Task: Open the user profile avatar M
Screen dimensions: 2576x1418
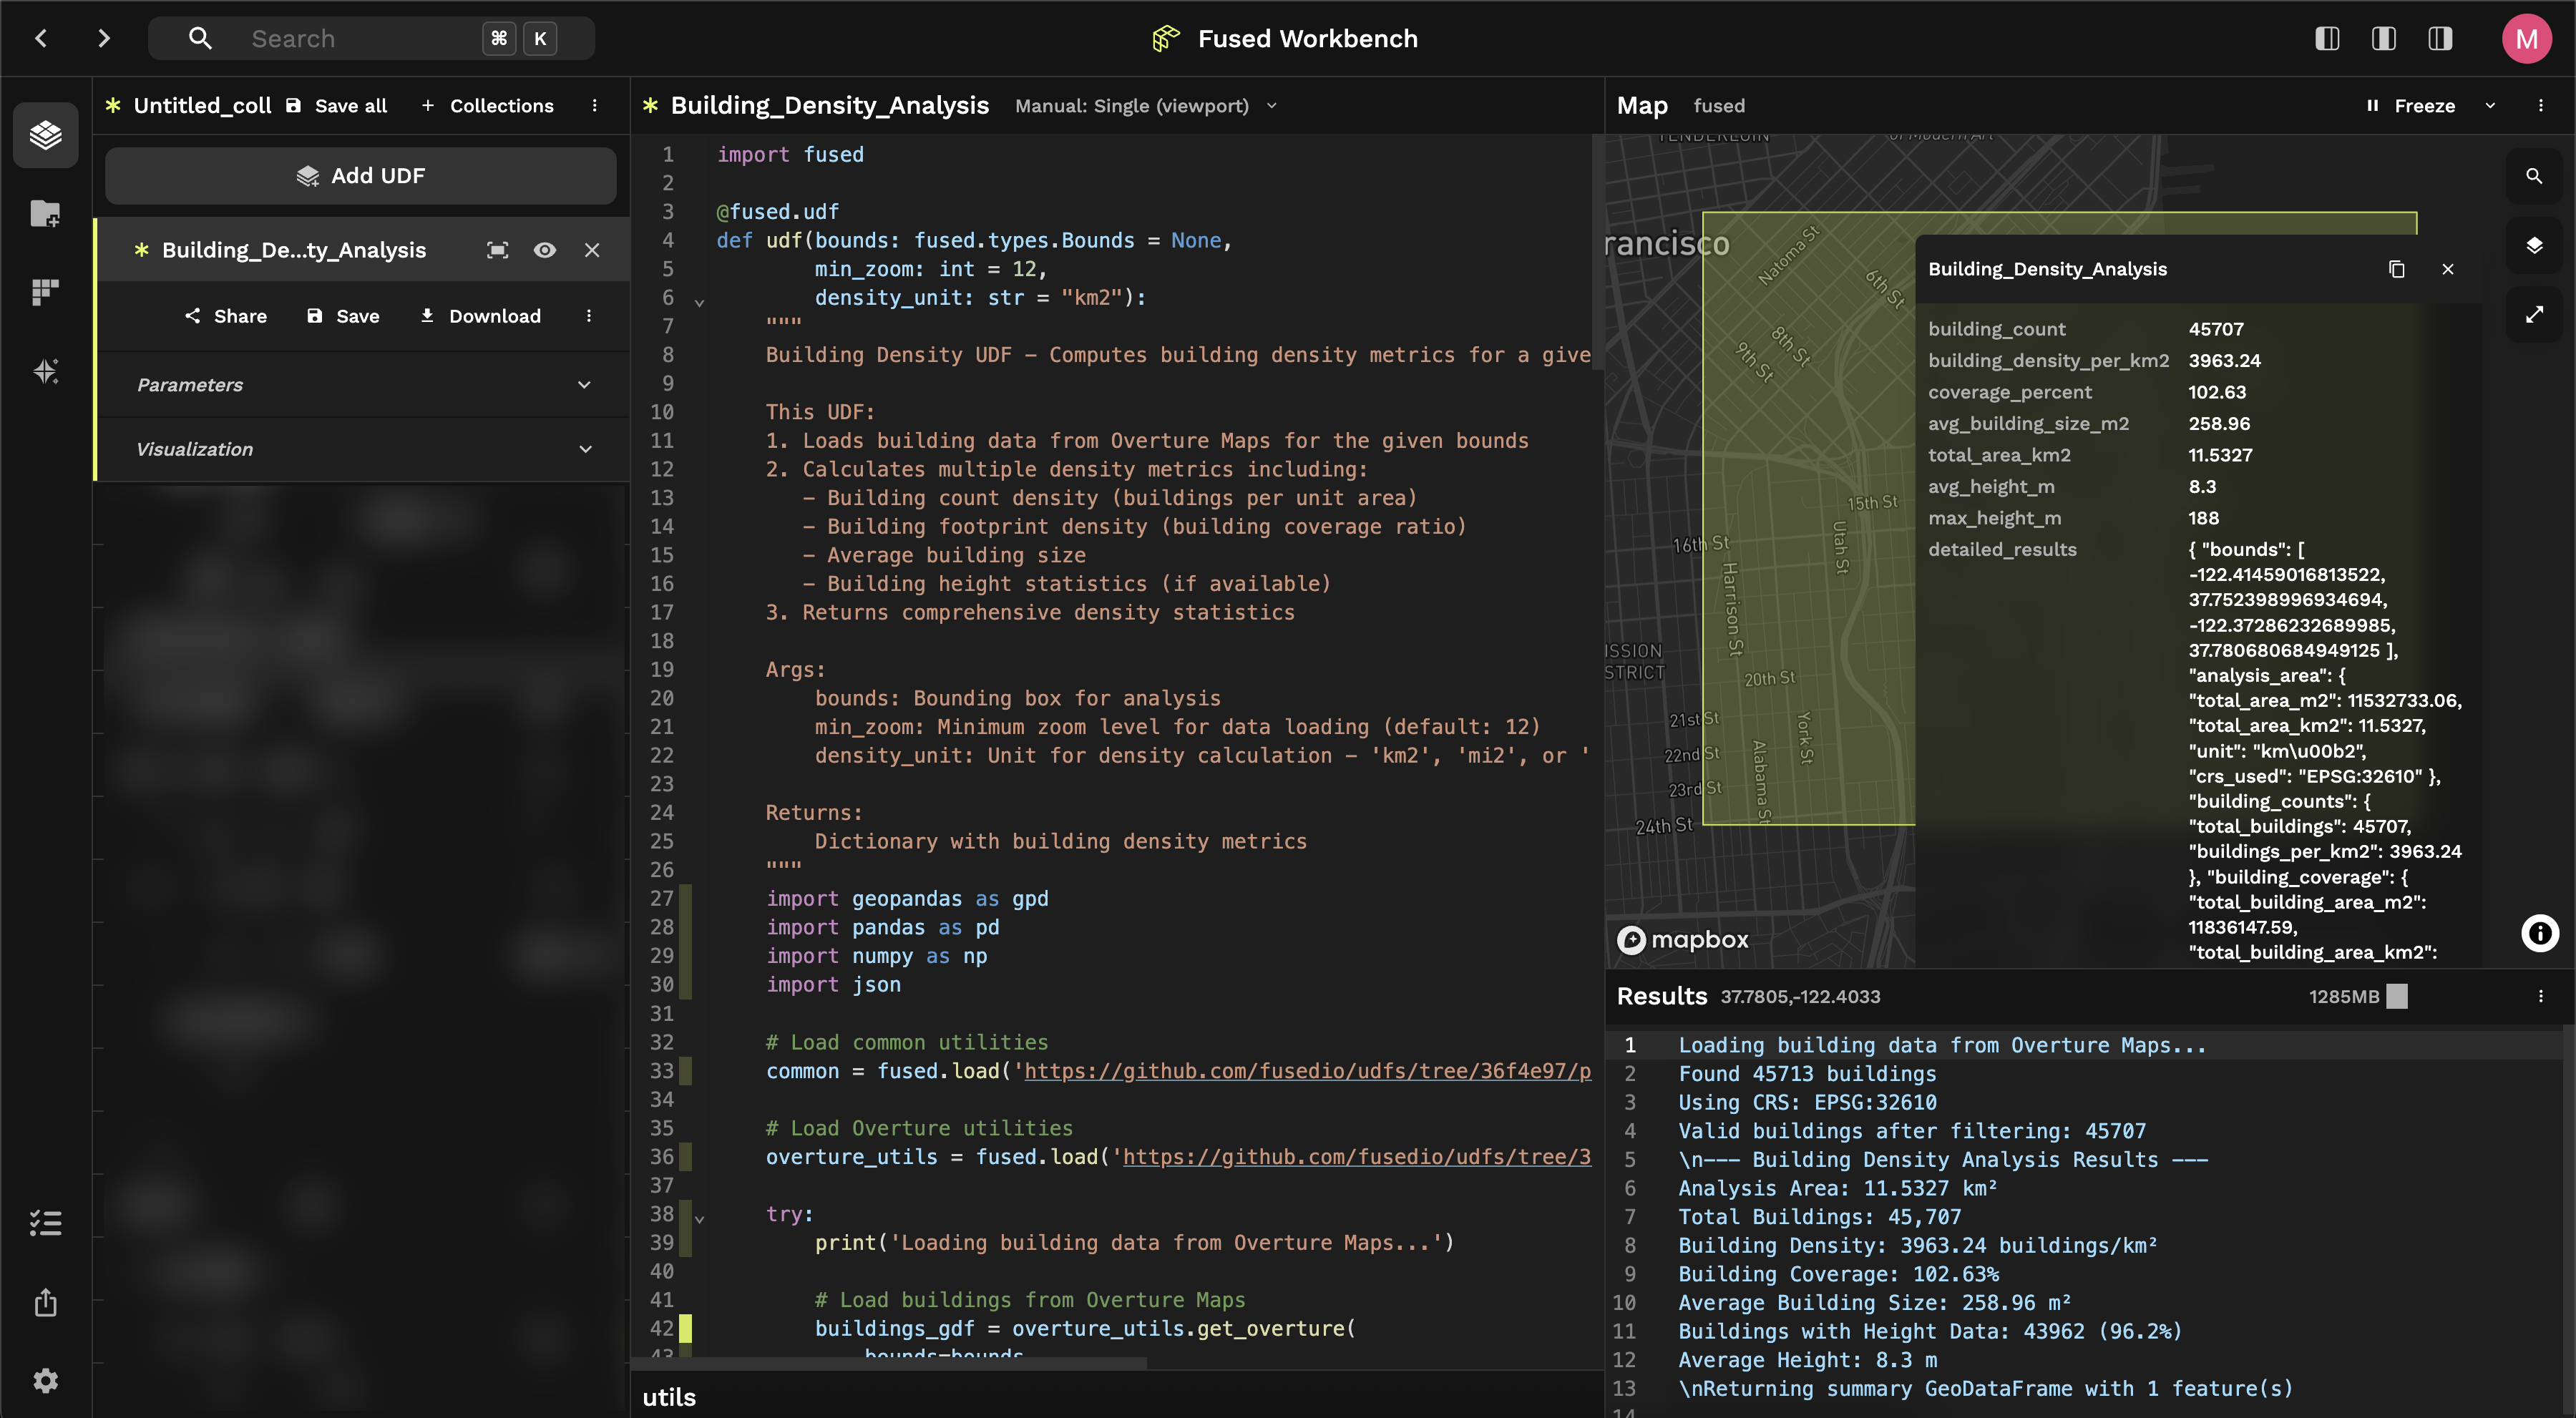Action: pos(2527,38)
